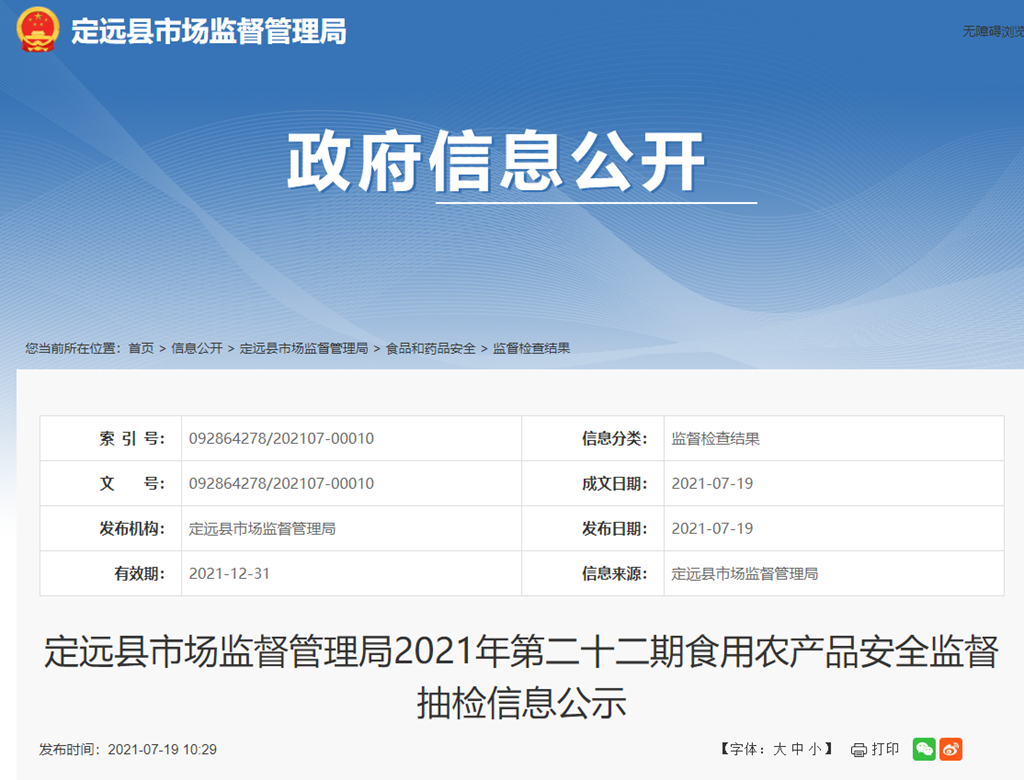The height and width of the screenshot is (780, 1024).
Task: Click the printer icon
Action: point(858,750)
